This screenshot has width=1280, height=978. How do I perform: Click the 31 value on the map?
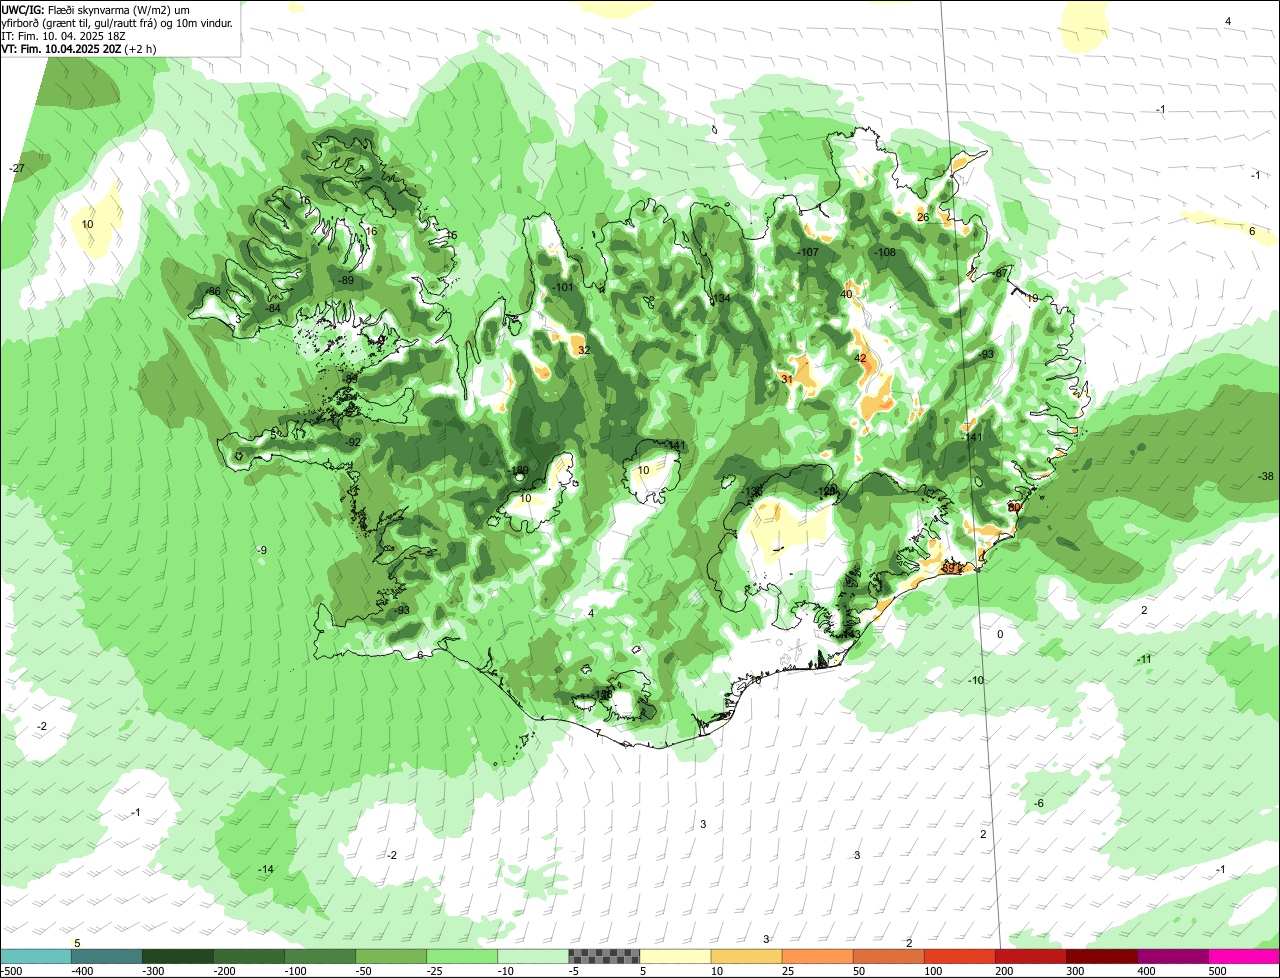pyautogui.click(x=787, y=379)
